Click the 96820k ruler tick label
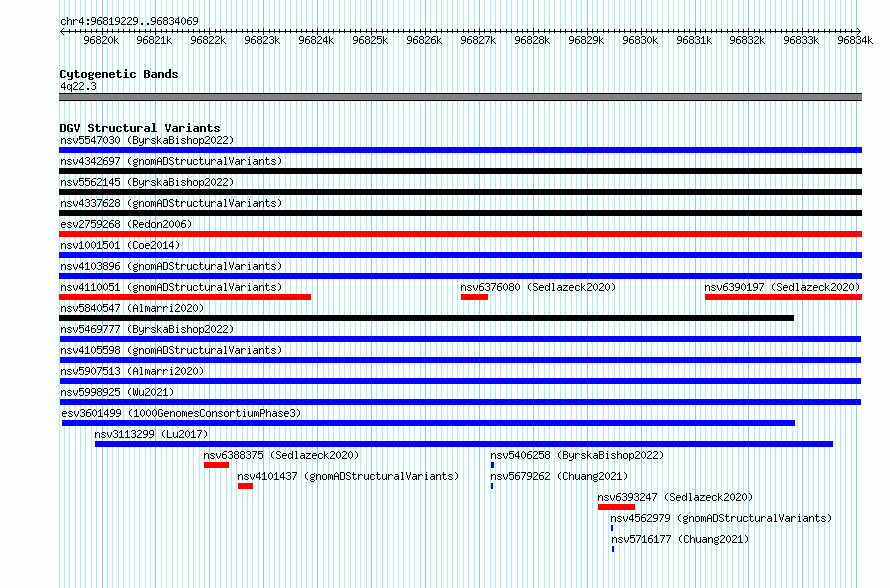The image size is (890, 588). coord(101,40)
